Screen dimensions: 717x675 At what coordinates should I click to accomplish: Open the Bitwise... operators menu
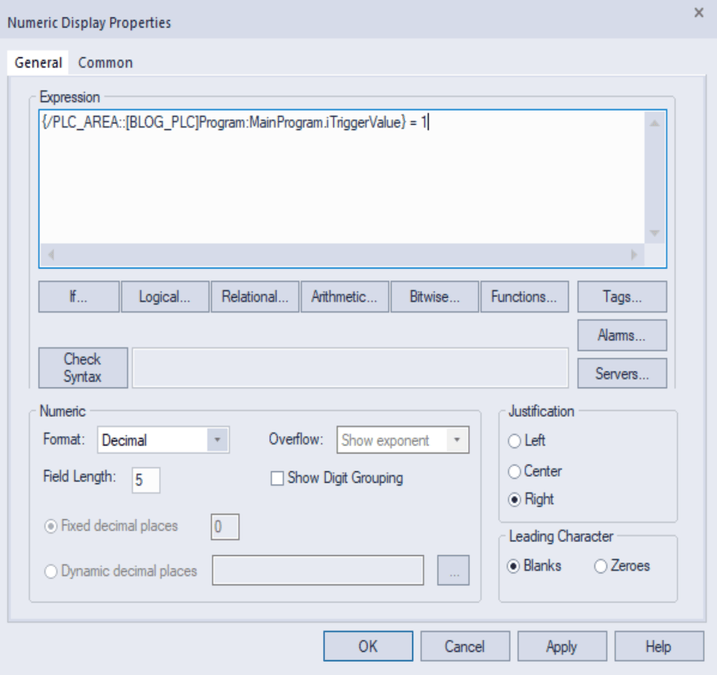tap(434, 297)
